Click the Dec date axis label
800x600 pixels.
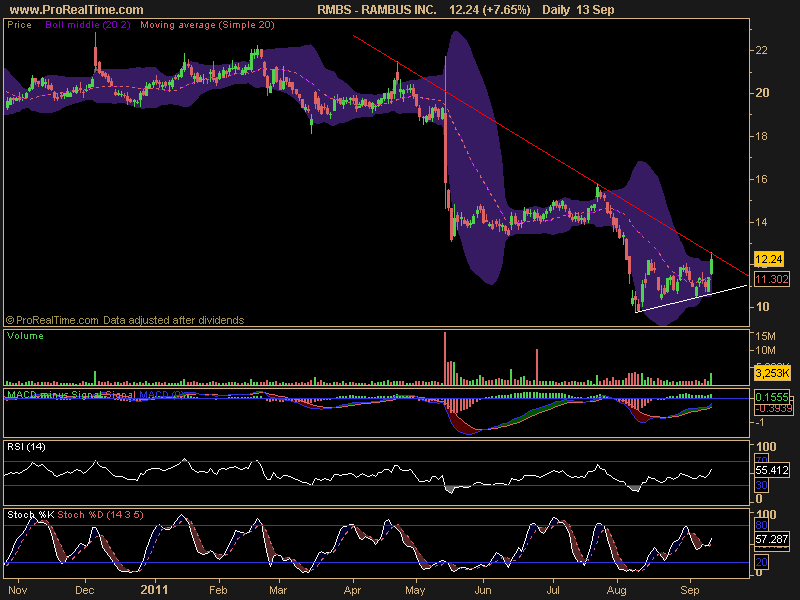(84, 590)
